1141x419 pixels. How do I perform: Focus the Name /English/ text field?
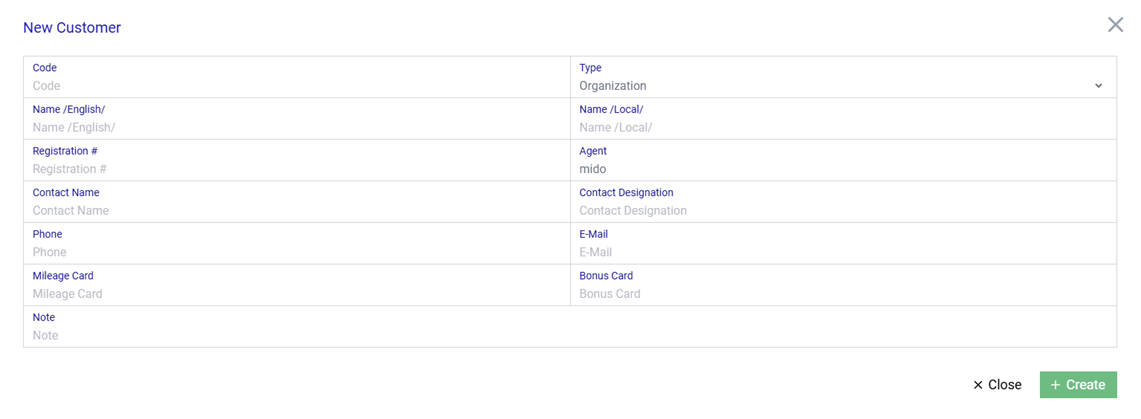click(296, 128)
